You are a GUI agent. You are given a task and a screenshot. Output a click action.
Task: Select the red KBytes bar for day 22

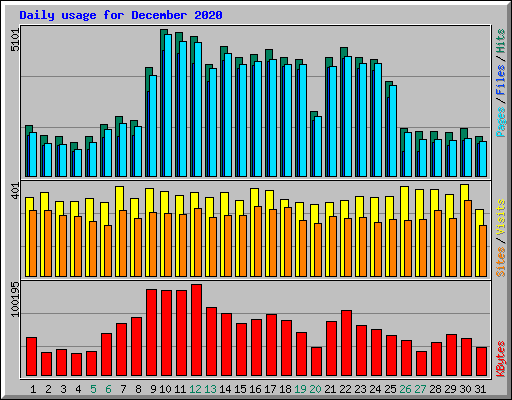pos(346,343)
